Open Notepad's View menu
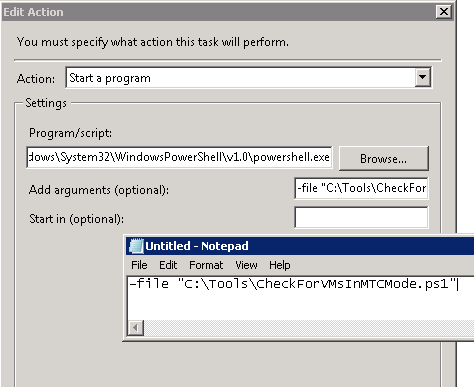The height and width of the screenshot is (387, 474). [246, 265]
